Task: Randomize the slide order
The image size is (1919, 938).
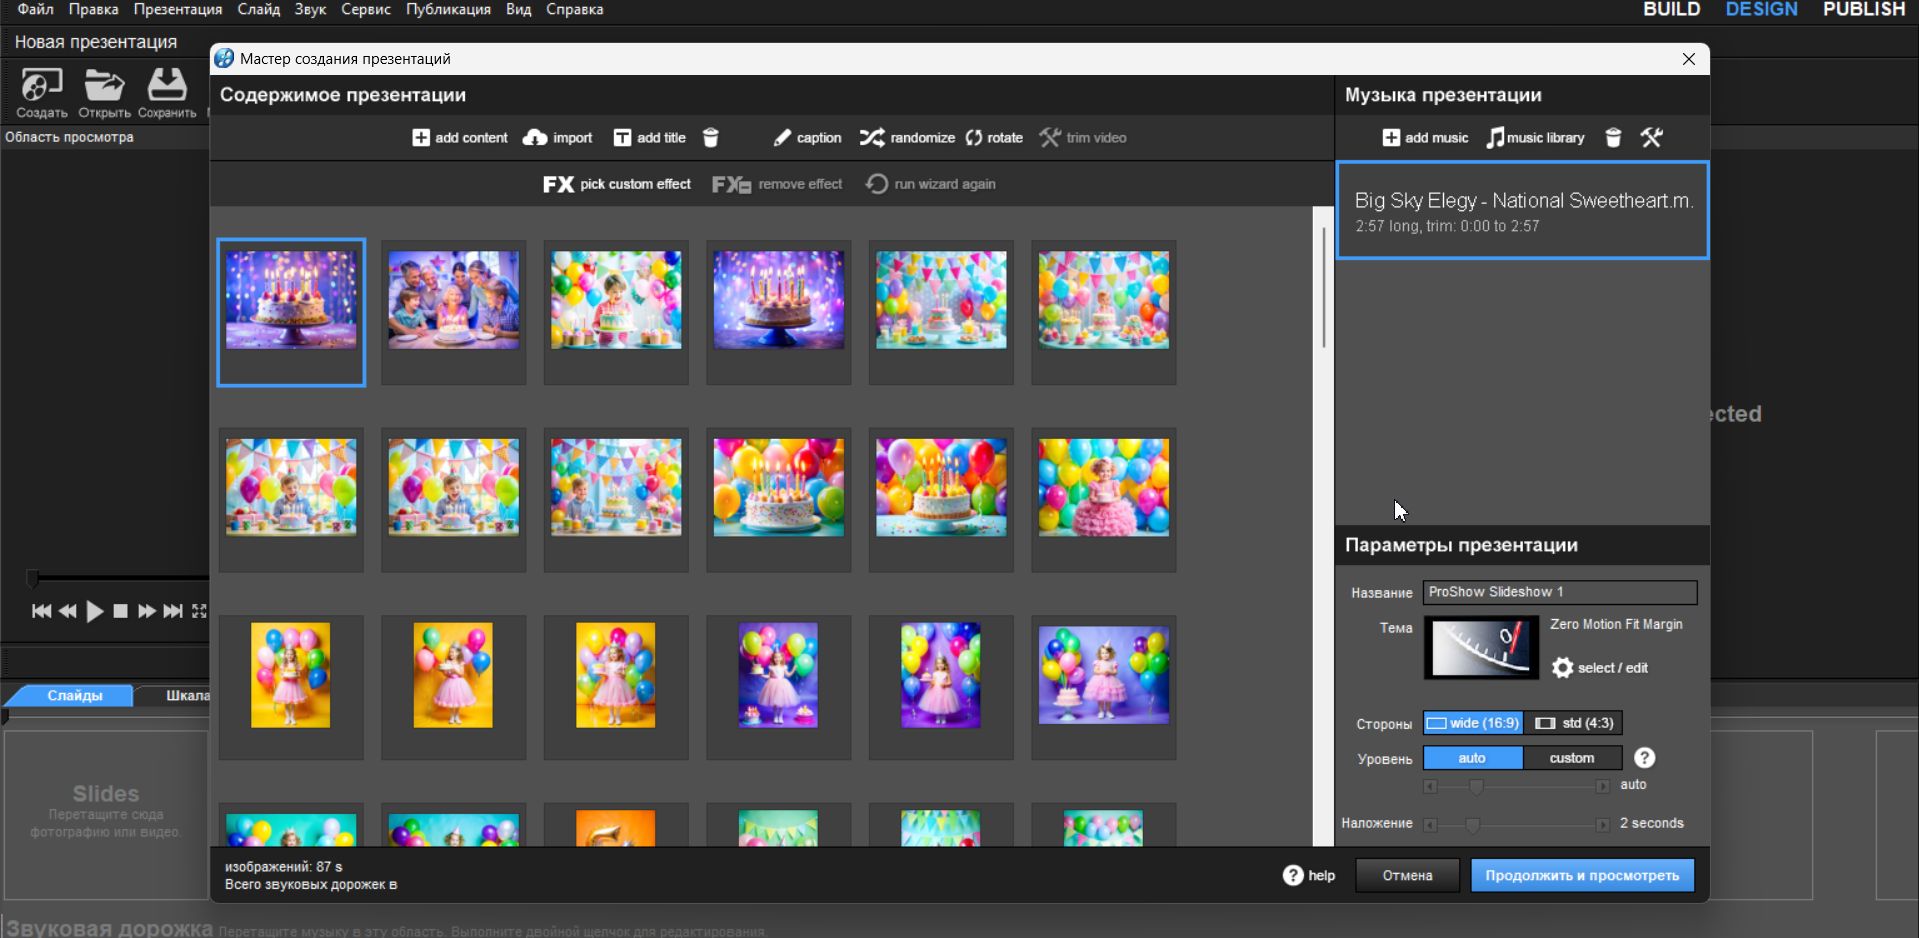Action: 907,138
